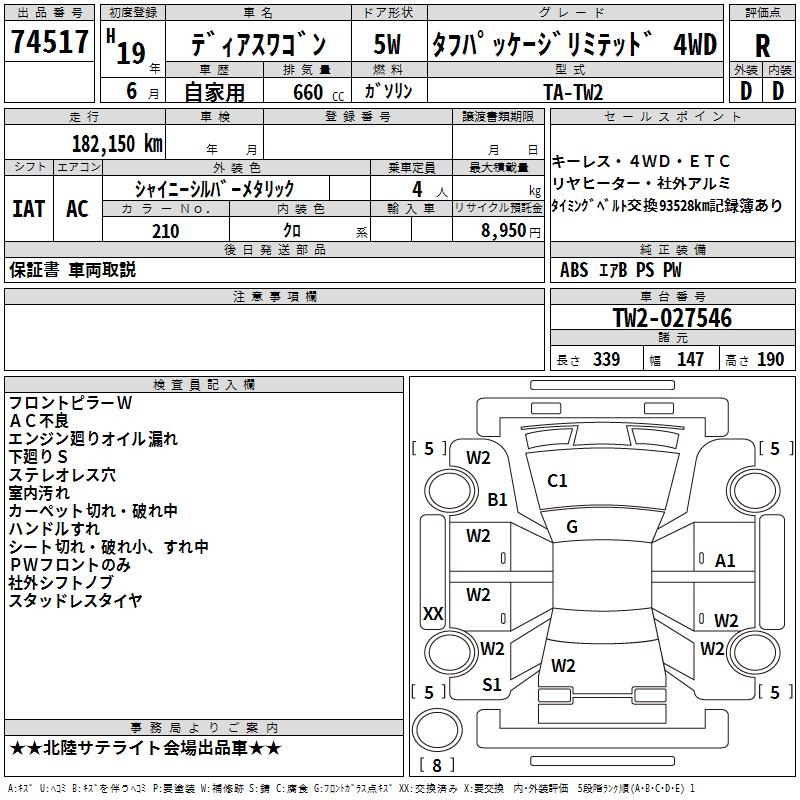
Task: Select the car name ディアスワゴン
Action: (x=258, y=44)
